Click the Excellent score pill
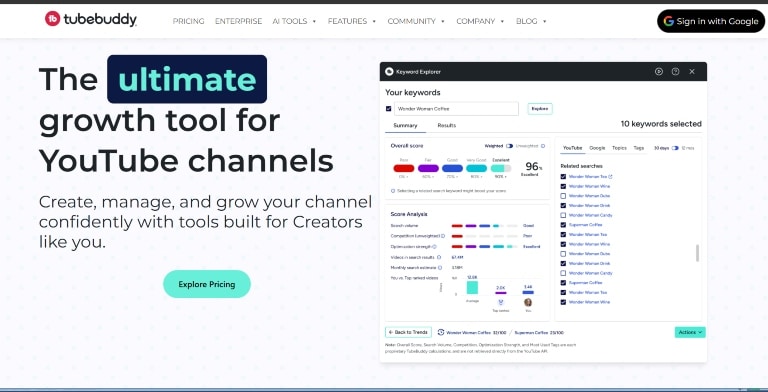The width and height of the screenshot is (768, 392). (501, 168)
